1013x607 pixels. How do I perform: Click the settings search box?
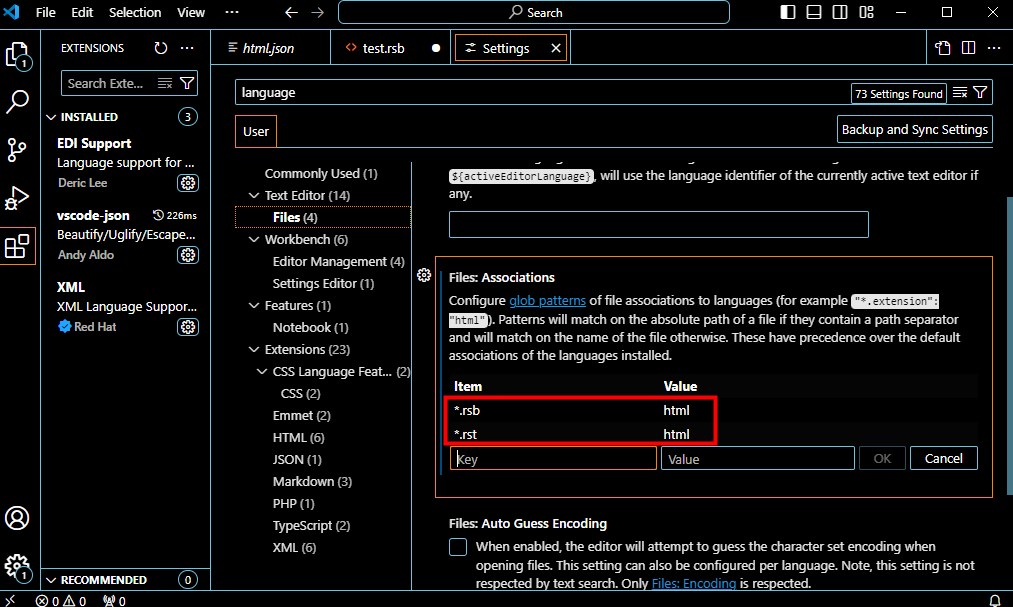(543, 93)
